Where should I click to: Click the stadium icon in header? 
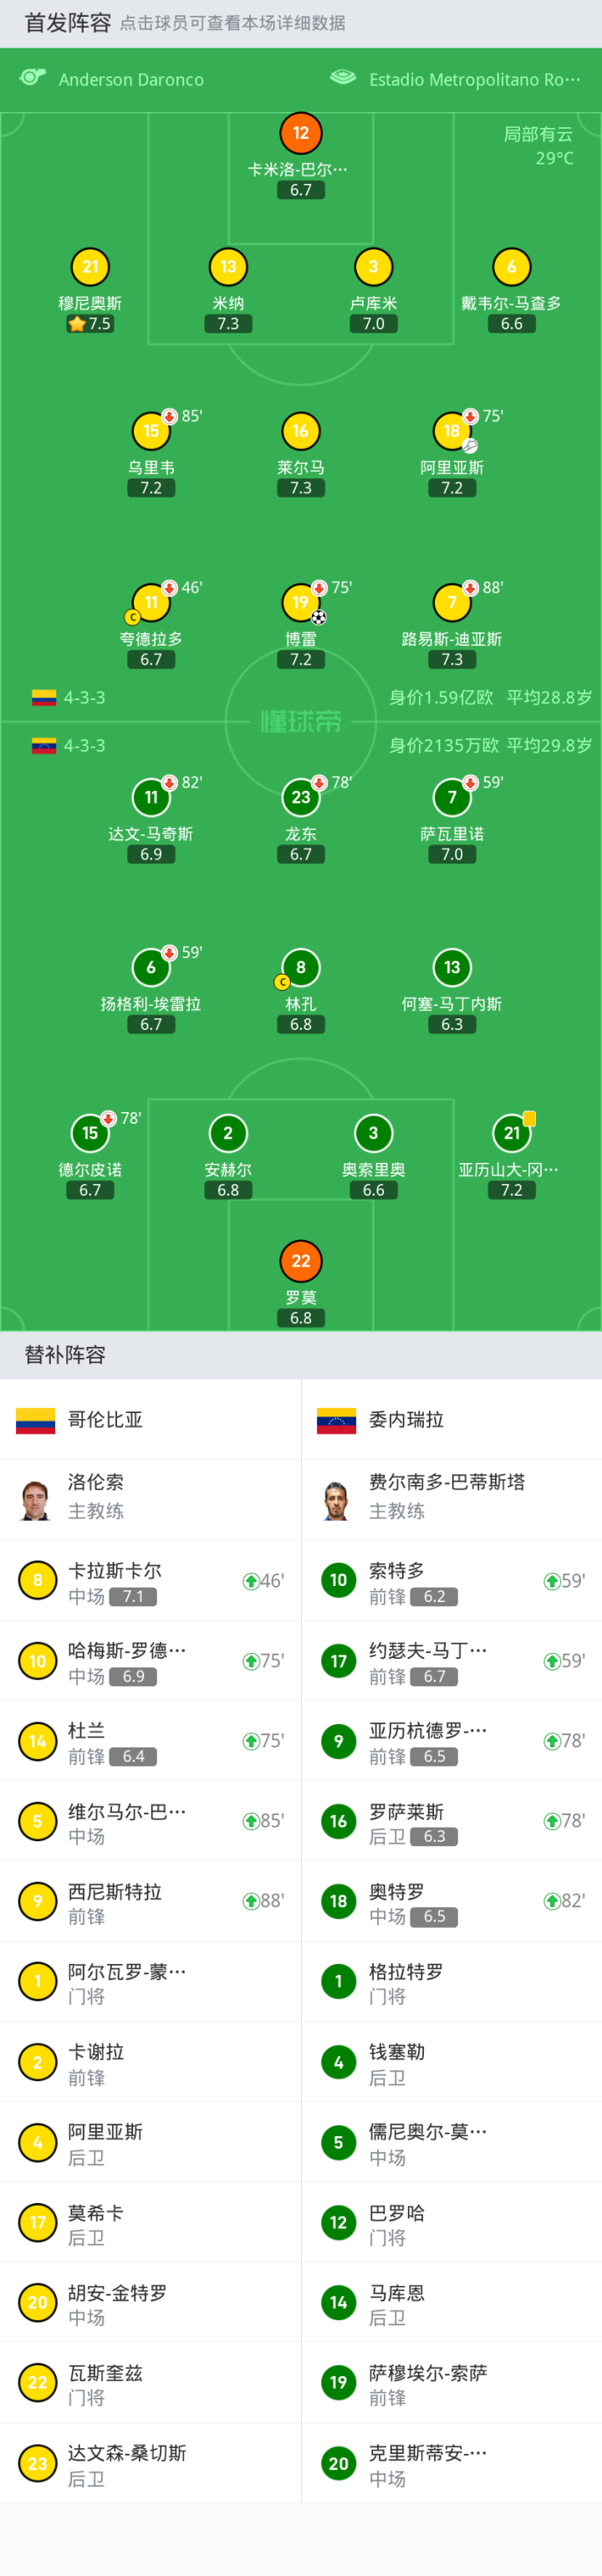point(343,78)
